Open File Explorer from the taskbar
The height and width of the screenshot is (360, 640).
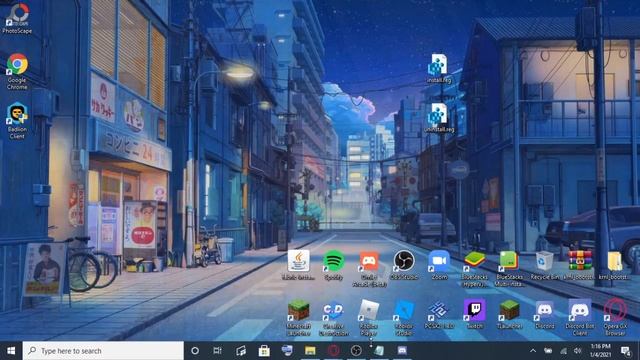[310, 351]
